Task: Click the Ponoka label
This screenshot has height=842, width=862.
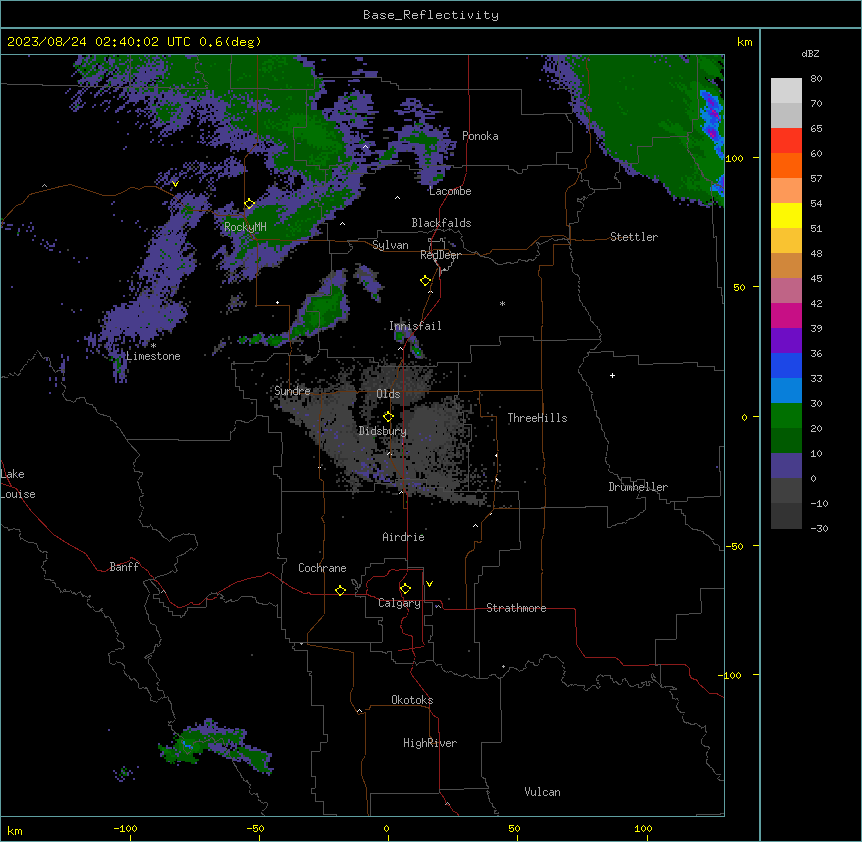Action: tap(480, 136)
